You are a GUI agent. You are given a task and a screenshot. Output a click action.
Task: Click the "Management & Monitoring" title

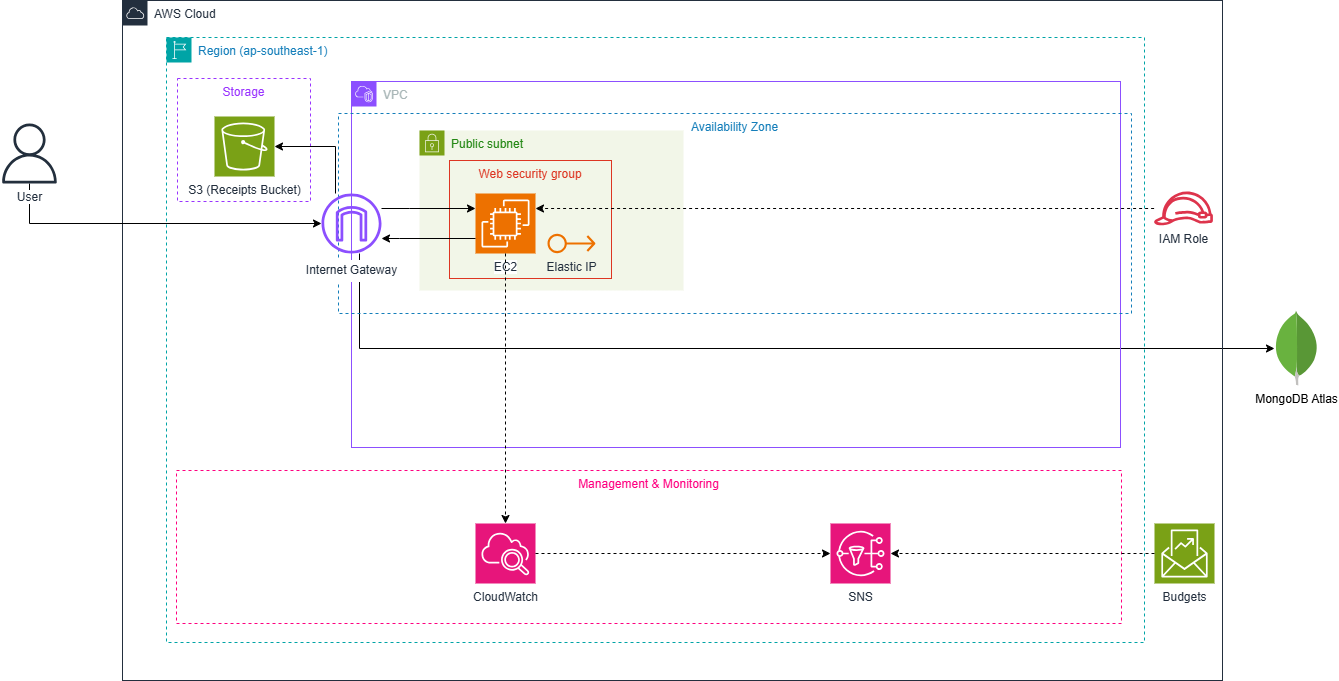[x=648, y=484]
